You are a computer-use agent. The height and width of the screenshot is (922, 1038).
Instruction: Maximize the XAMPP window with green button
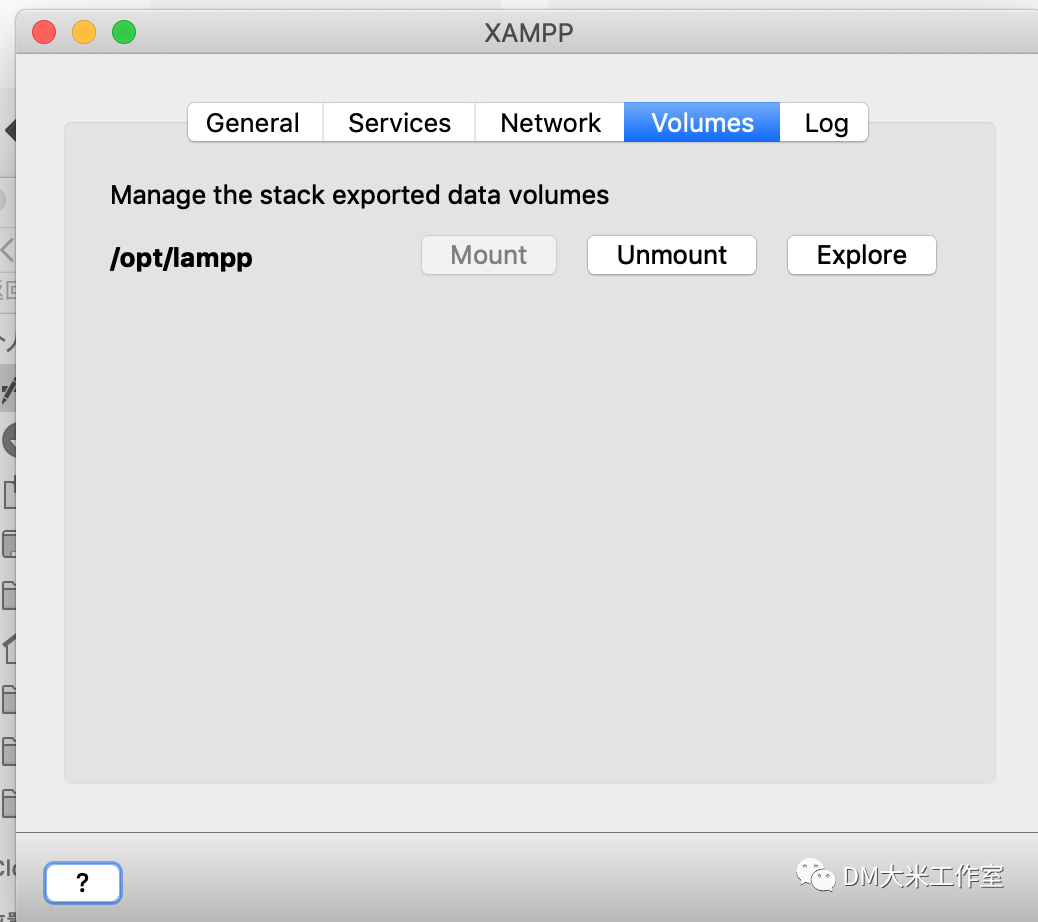pos(124,32)
